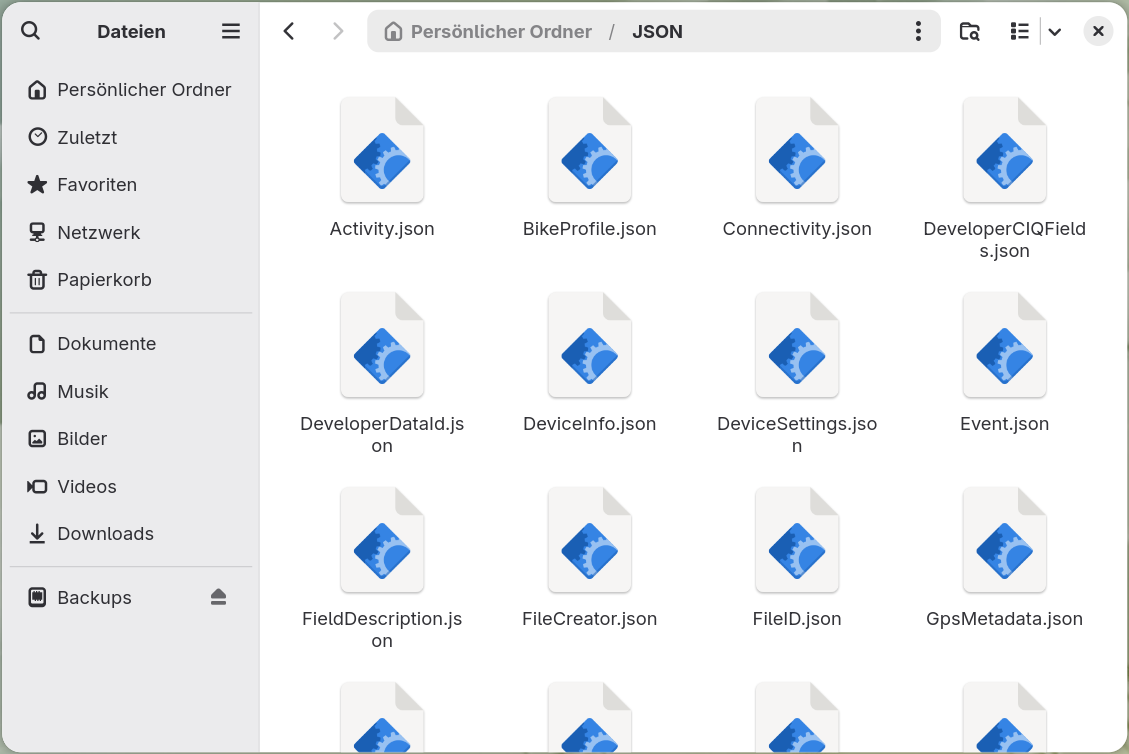Image resolution: width=1129 pixels, height=754 pixels.
Task: Select the Connectivity.json file icon
Action: 797,150
